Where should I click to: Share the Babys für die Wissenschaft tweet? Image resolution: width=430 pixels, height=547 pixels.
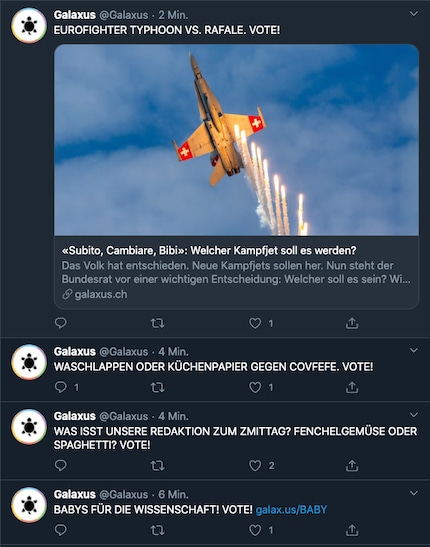[352, 530]
